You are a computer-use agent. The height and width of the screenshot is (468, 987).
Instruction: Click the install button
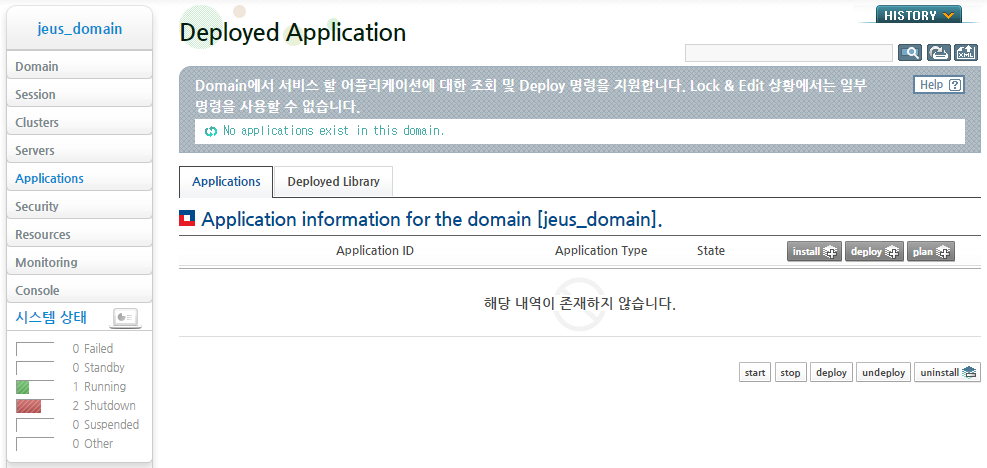(814, 251)
